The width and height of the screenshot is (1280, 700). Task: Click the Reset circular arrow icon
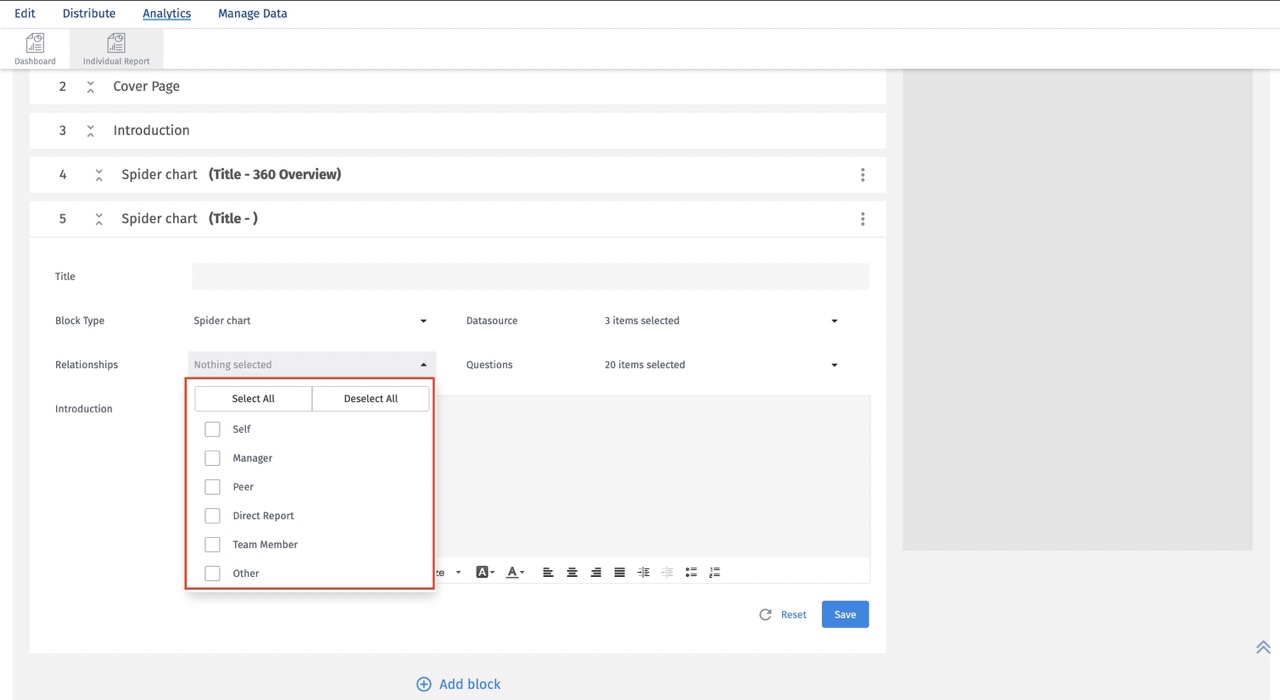point(766,614)
